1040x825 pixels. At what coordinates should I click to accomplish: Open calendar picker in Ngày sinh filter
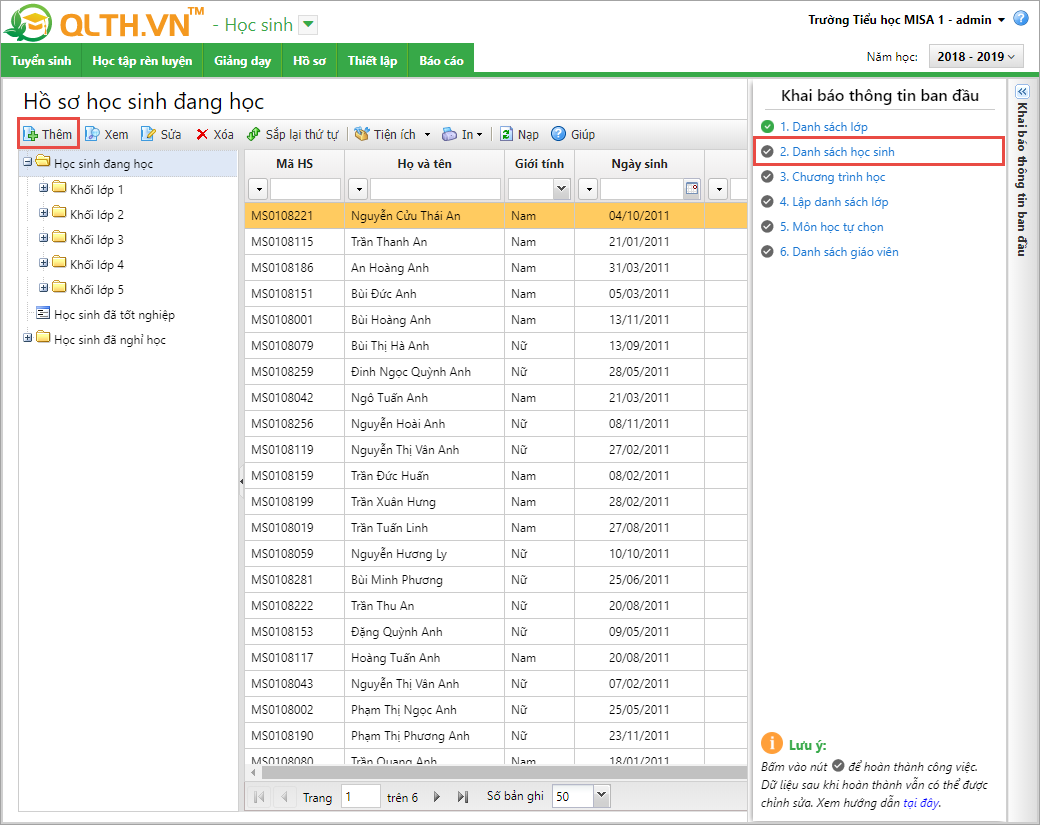[x=691, y=189]
